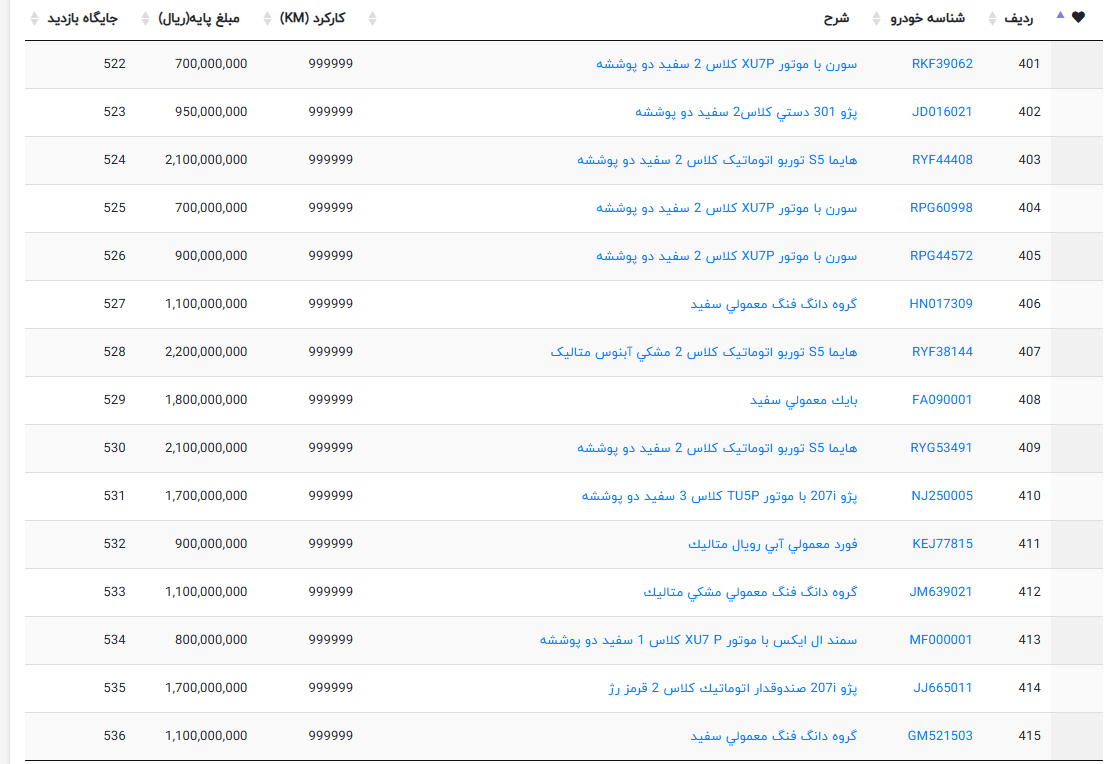Open هايما S5 description in row 409
Image resolution: width=1117 pixels, height=764 pixels.
(717, 448)
